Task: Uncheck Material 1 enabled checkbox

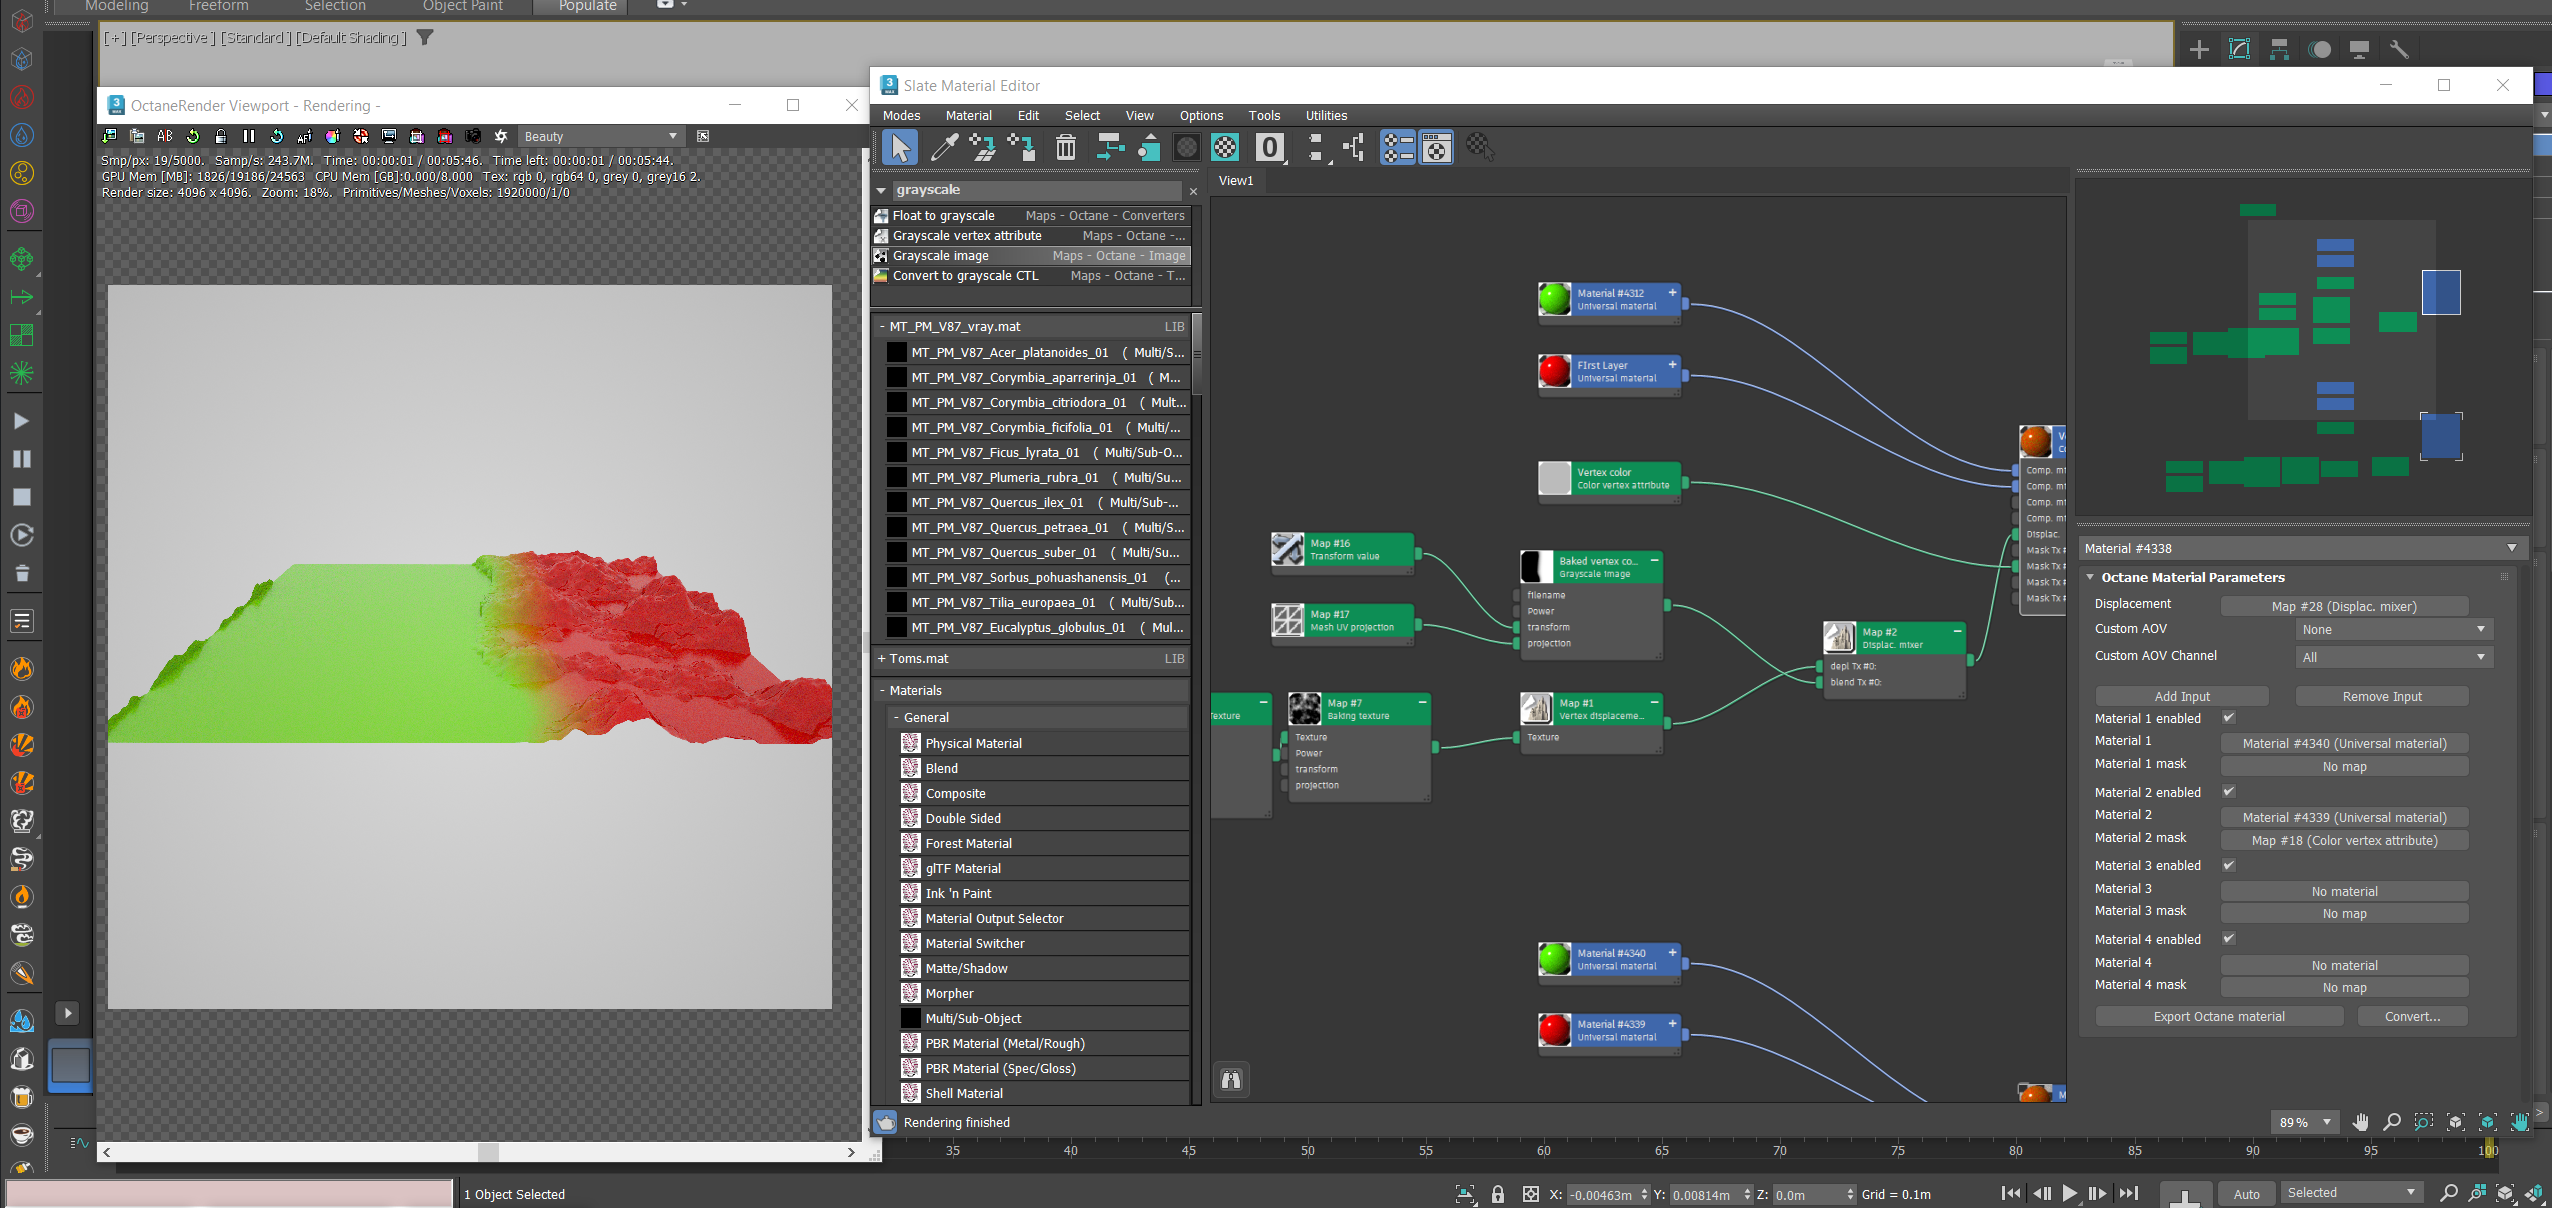Action: click(x=2229, y=718)
